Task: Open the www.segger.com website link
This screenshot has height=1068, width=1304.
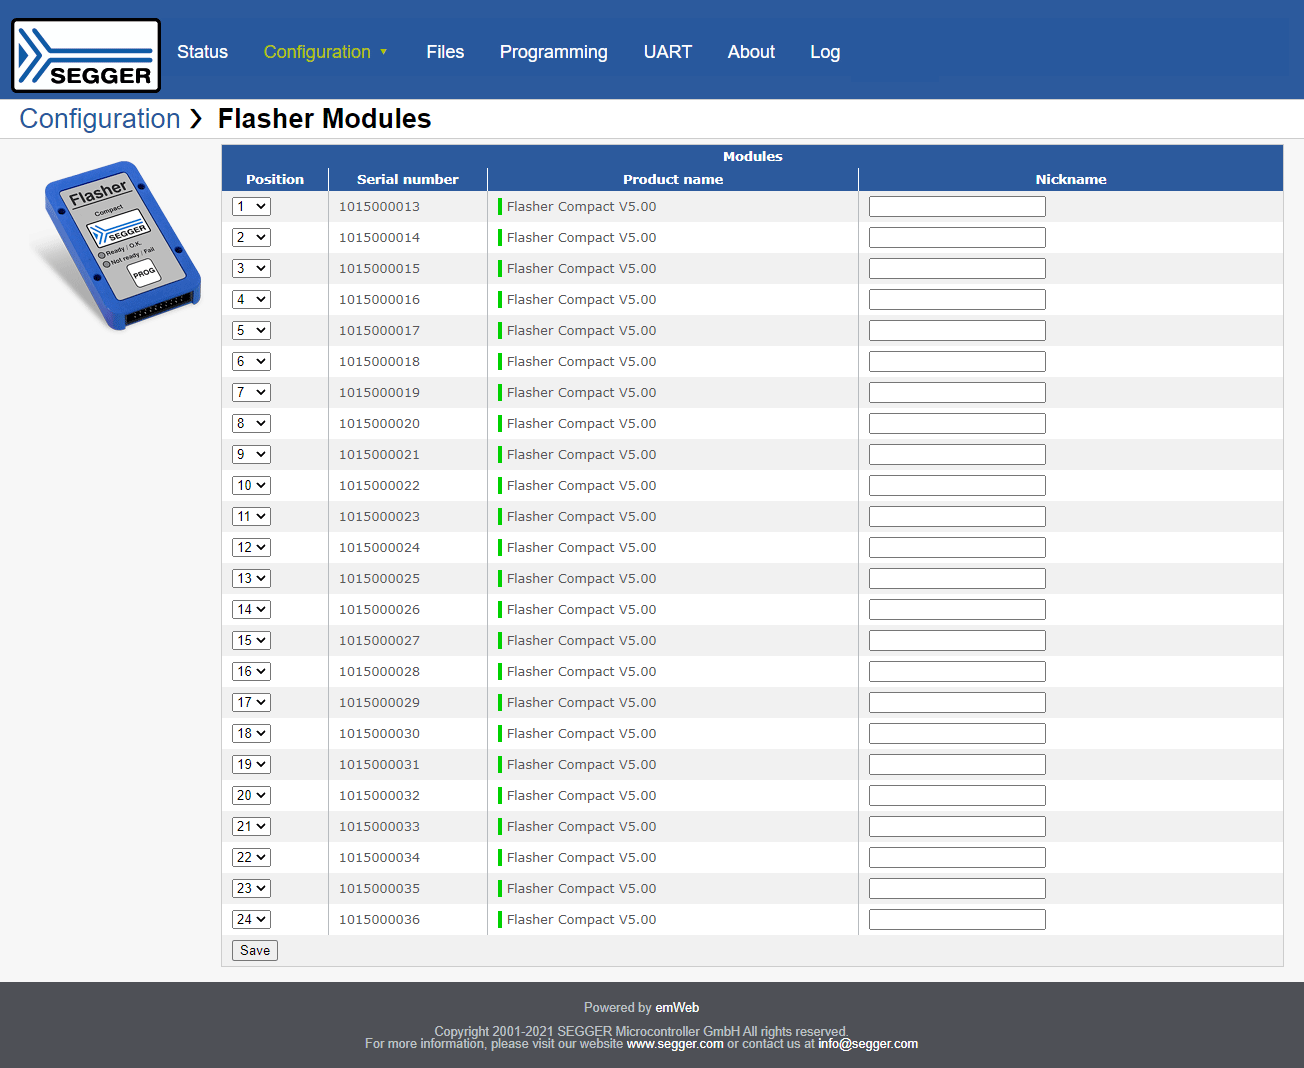Action: click(x=675, y=1044)
